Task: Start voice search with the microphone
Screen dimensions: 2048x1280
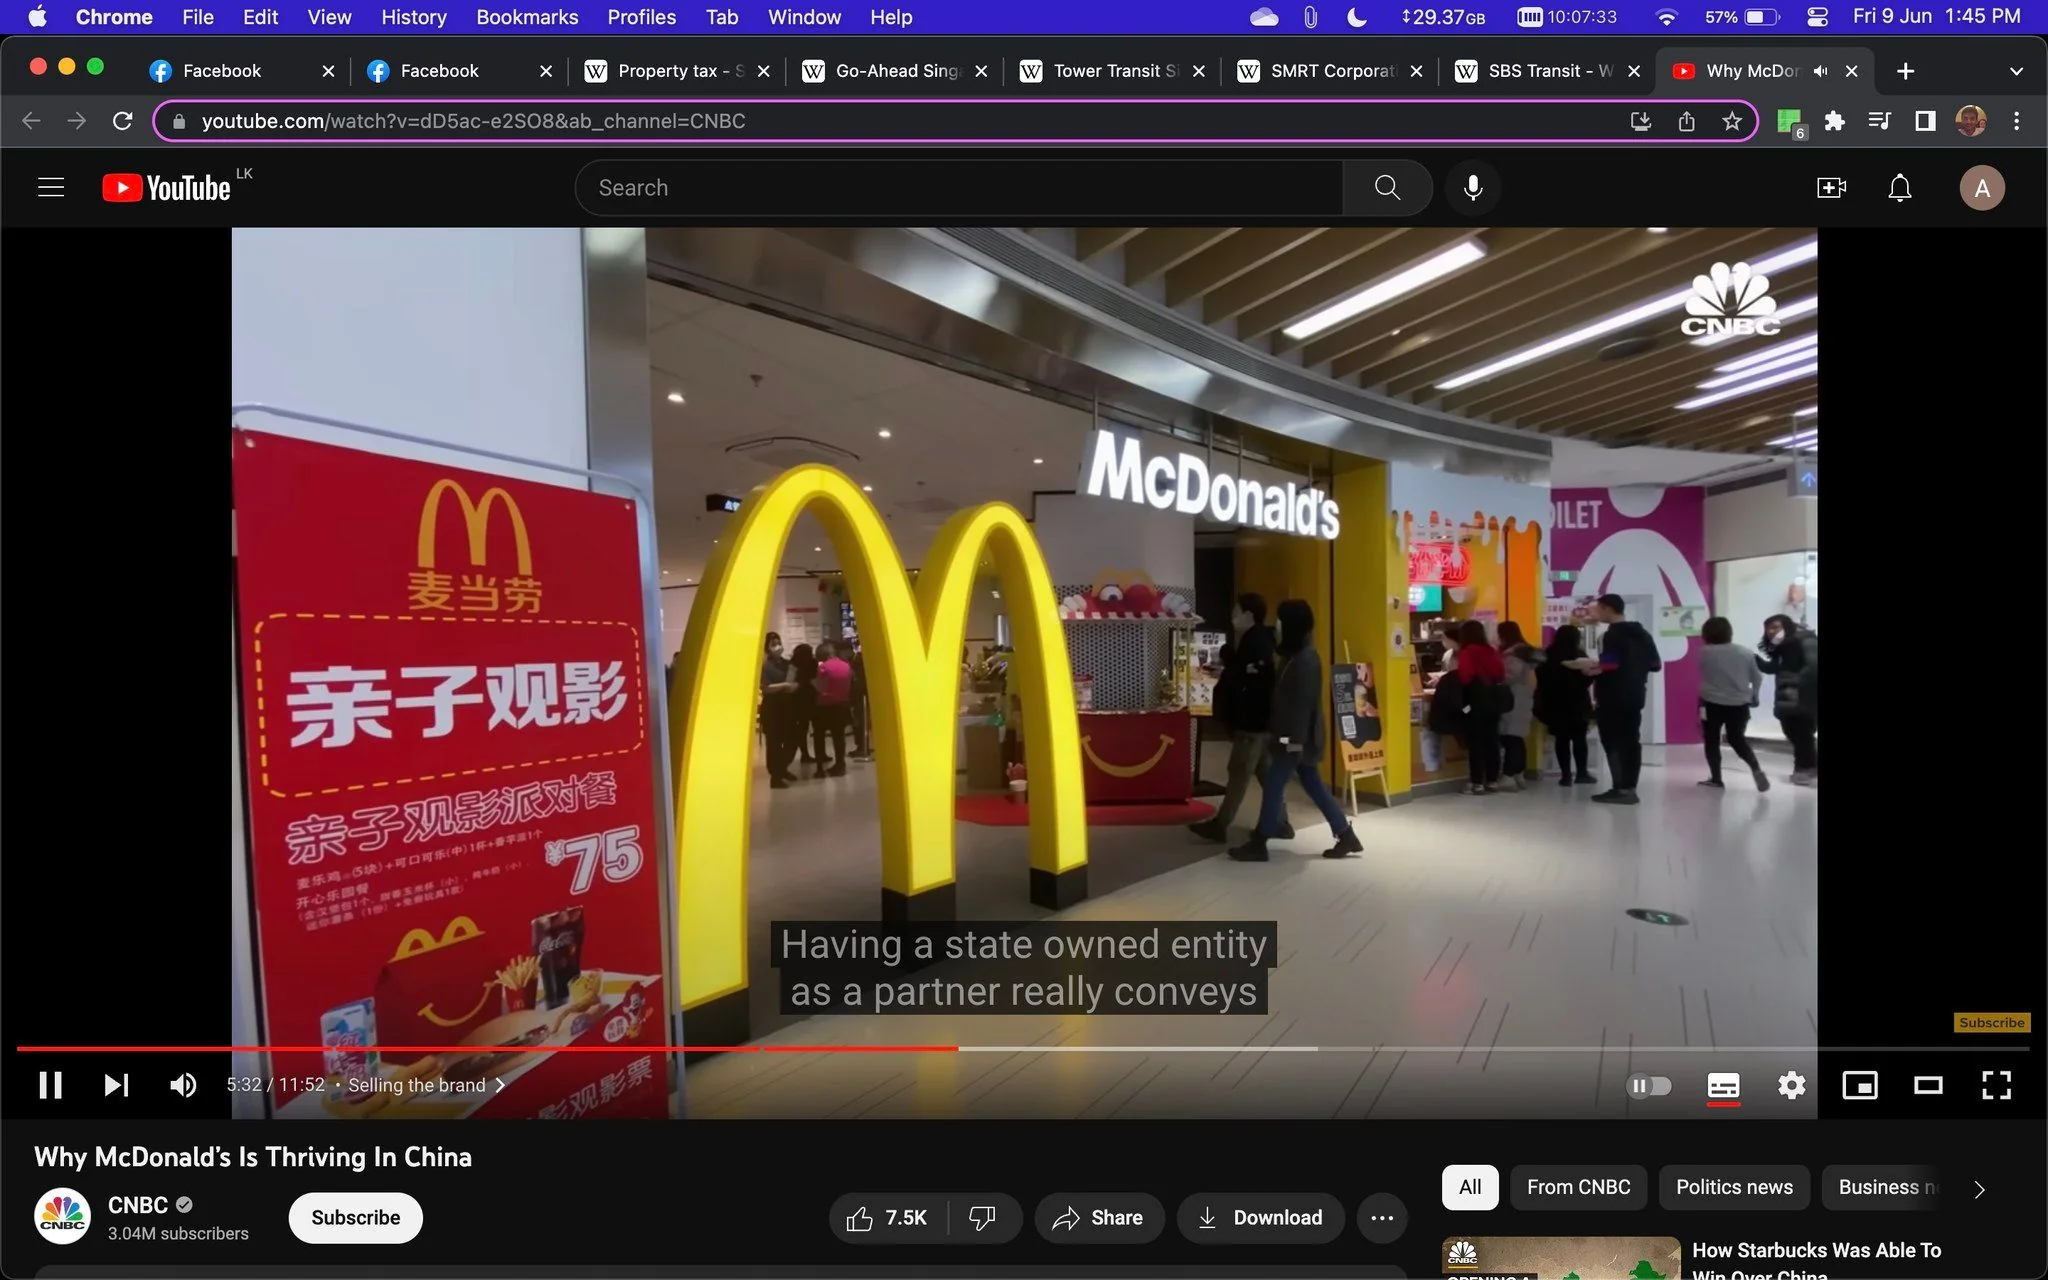Action: coord(1472,187)
